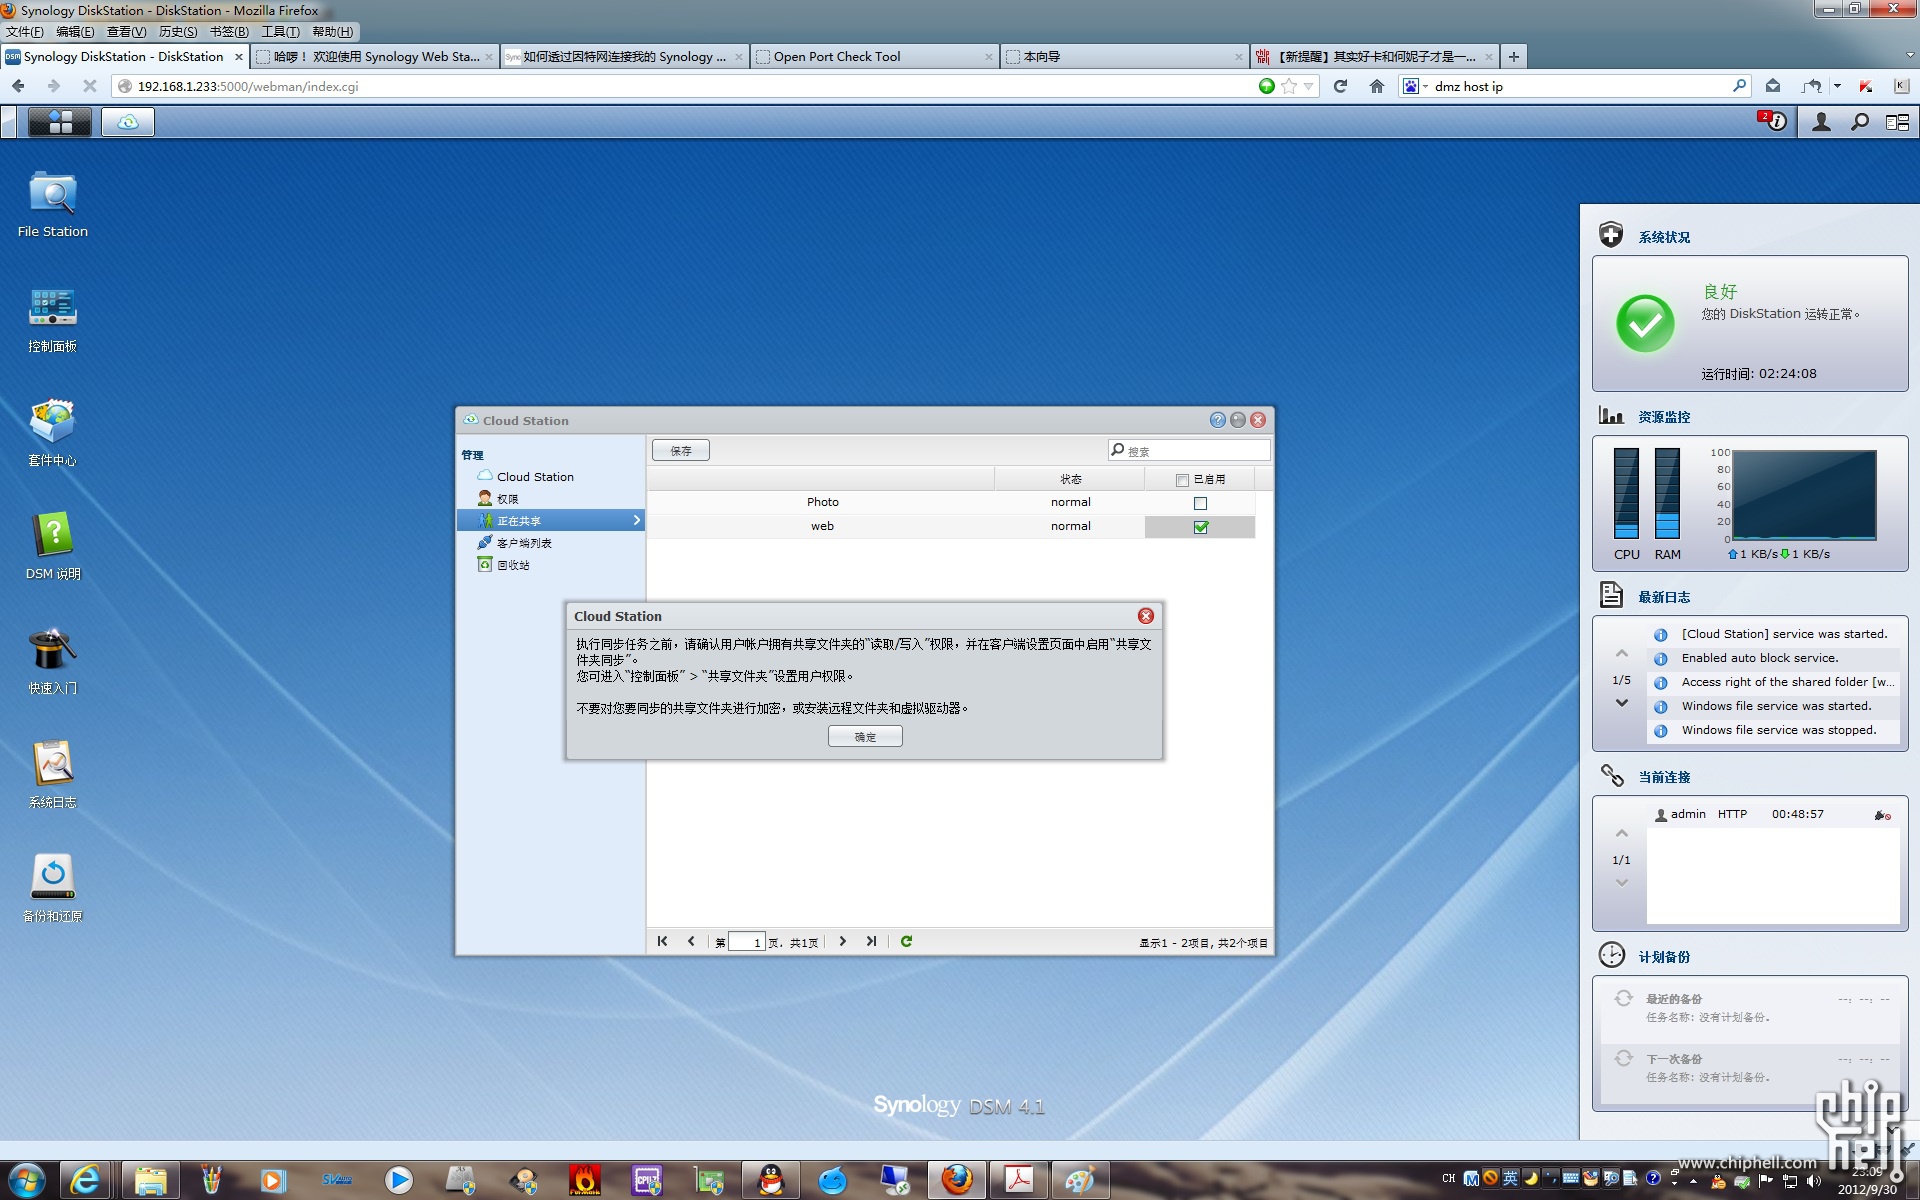Collapse the 最新日志 log list upward arrow
This screenshot has width=1920, height=1200.
tap(1622, 654)
